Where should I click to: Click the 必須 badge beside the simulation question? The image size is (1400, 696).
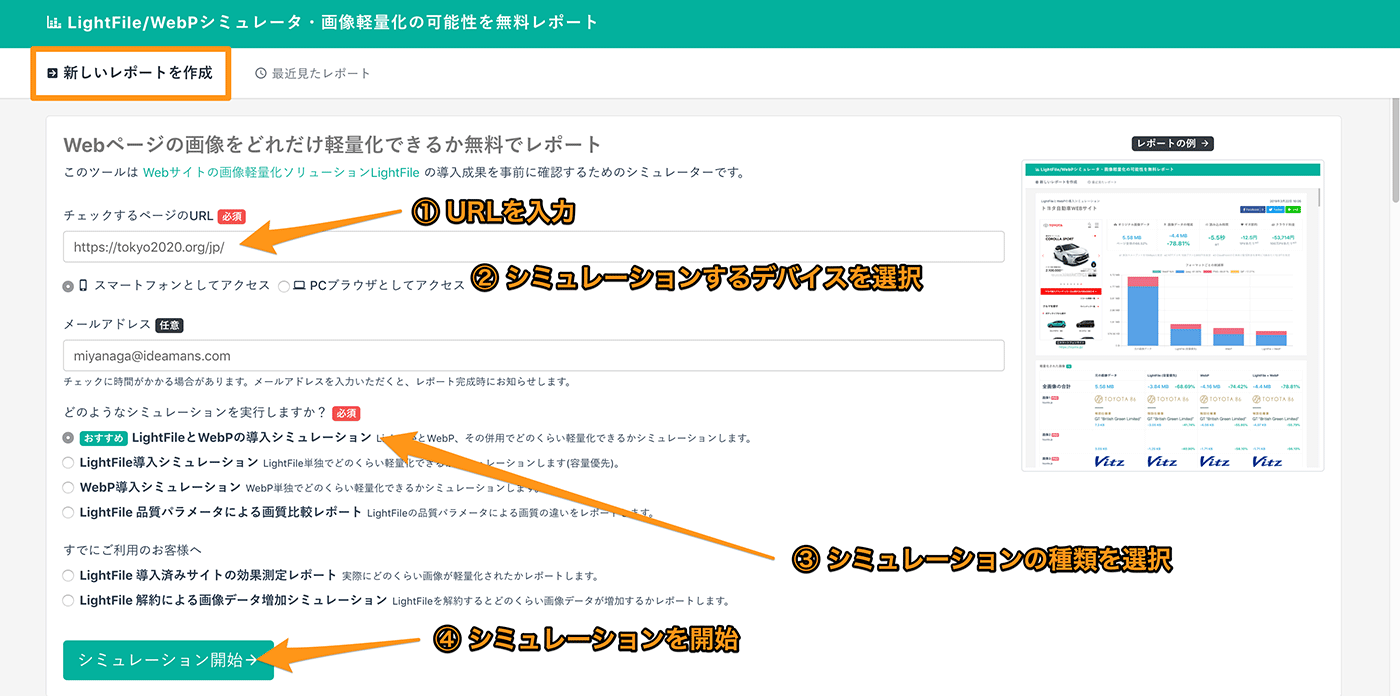pos(345,413)
